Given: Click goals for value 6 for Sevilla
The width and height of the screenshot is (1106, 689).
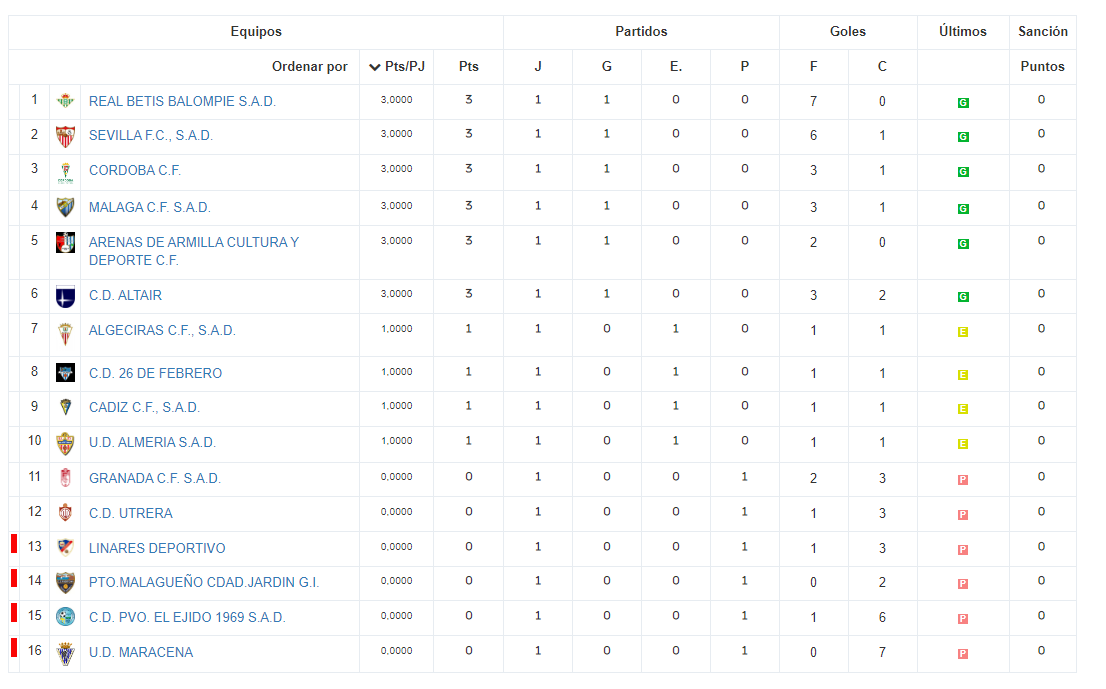Looking at the screenshot, I should (x=813, y=135).
